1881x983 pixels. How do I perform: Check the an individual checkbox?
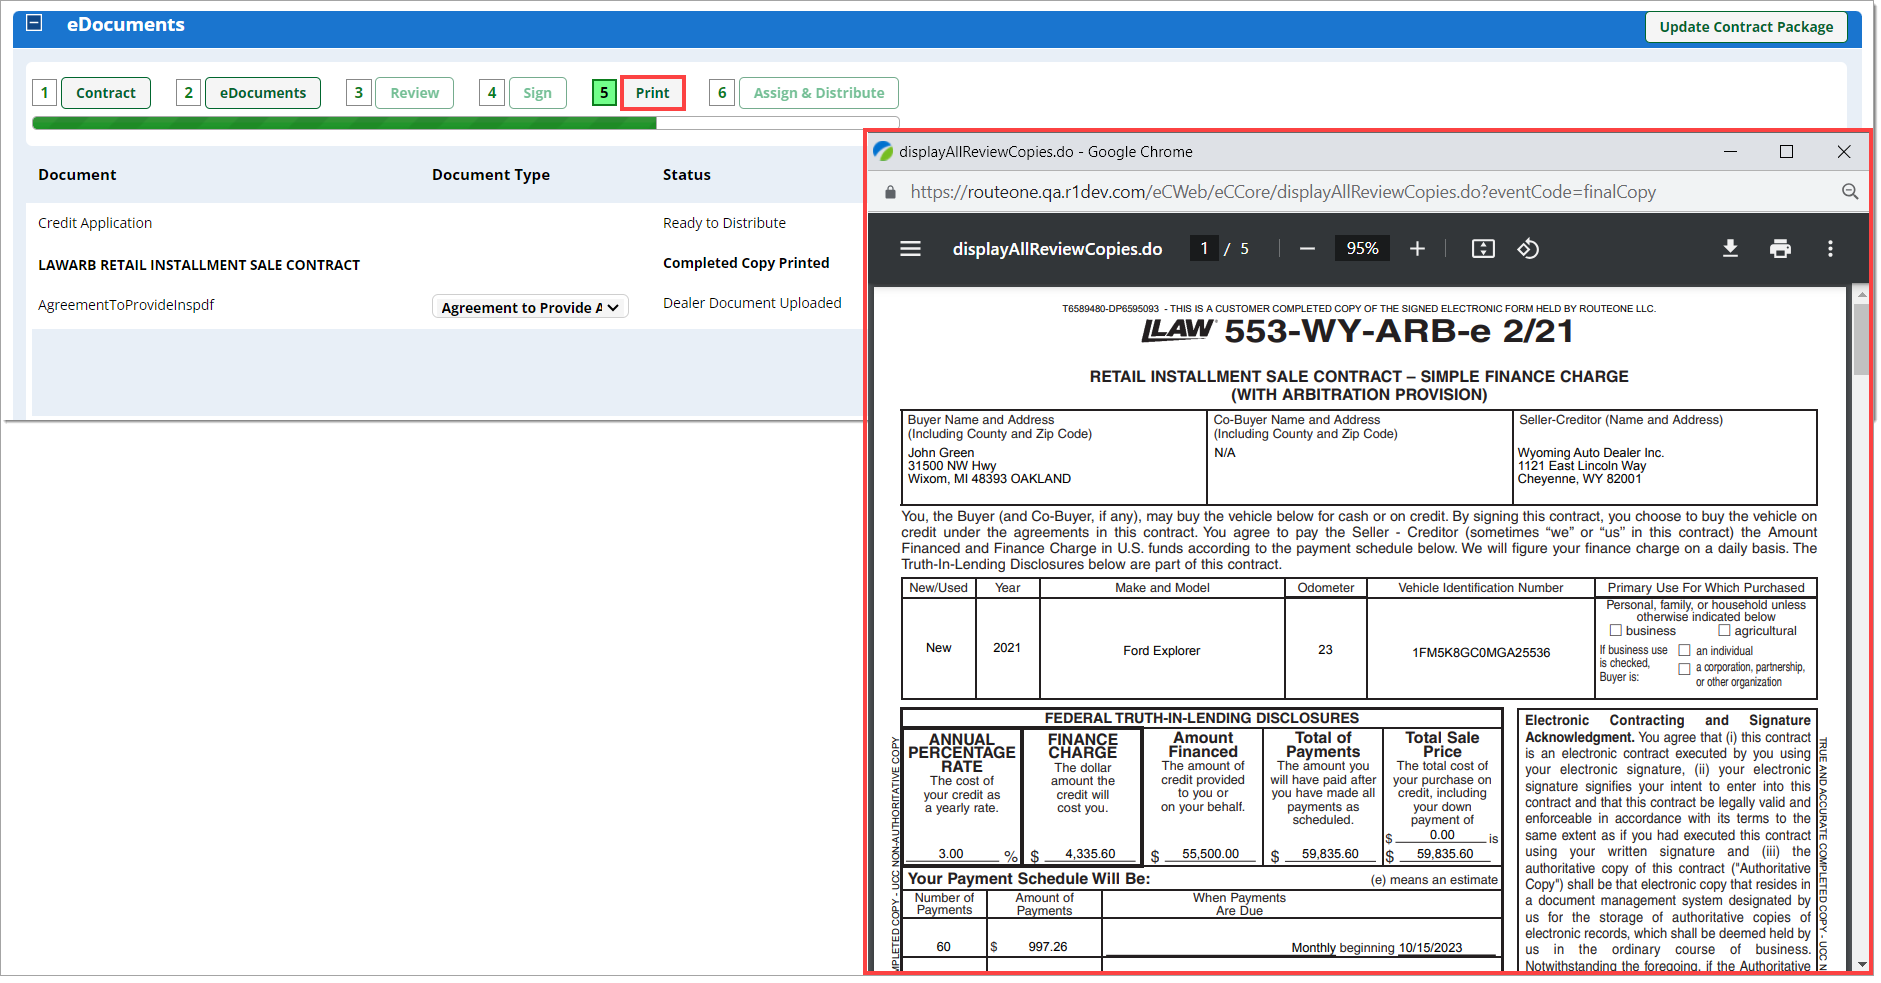1684,650
